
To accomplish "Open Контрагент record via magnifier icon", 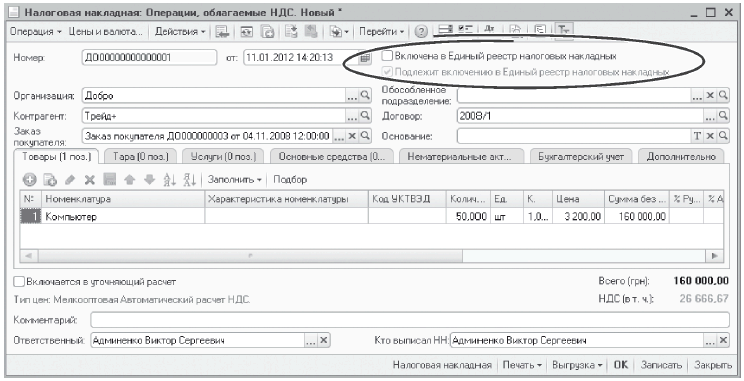I will [x=365, y=115].
